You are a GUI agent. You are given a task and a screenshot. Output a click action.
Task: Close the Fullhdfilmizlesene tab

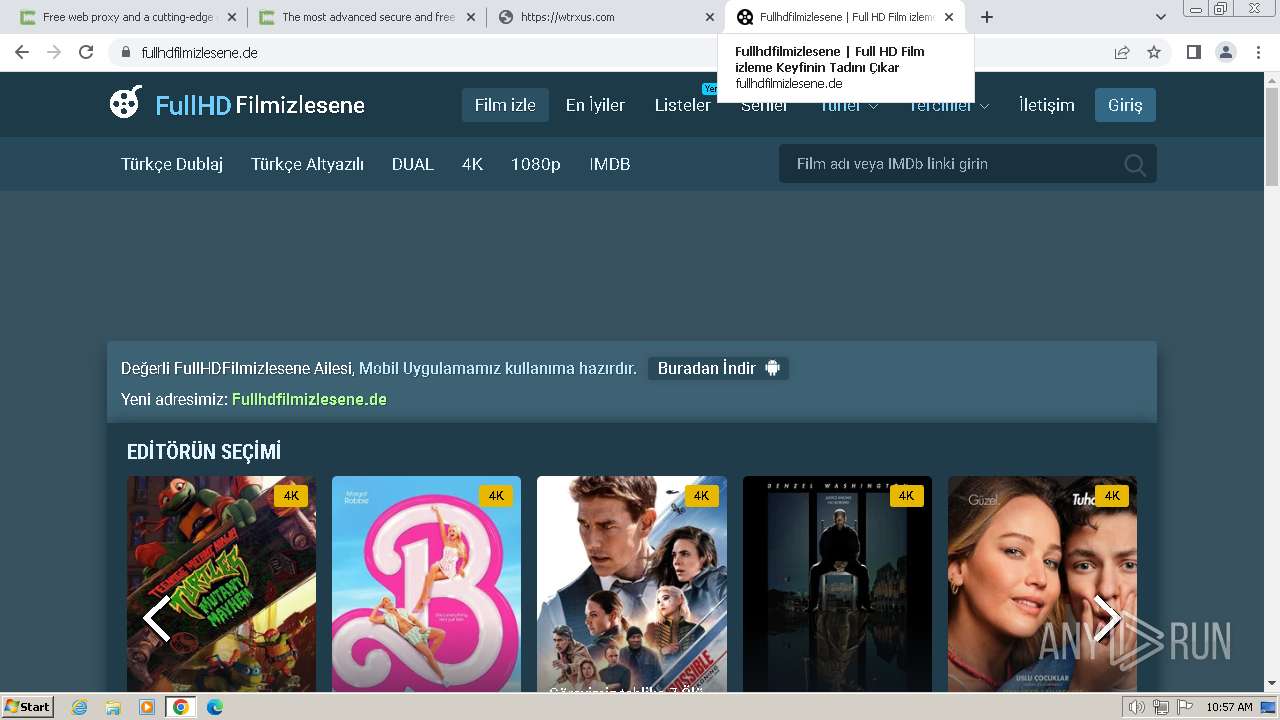tap(949, 17)
